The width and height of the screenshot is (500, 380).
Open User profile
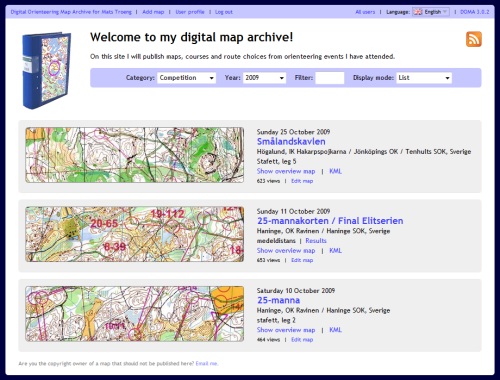[190, 12]
